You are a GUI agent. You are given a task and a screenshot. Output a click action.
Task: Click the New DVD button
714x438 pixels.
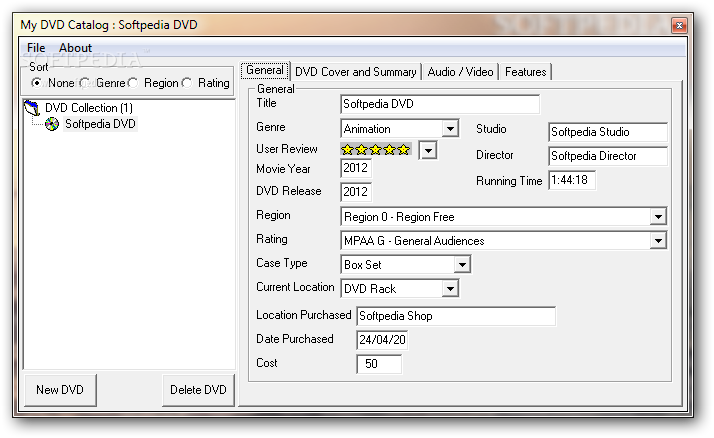[x=60, y=390]
